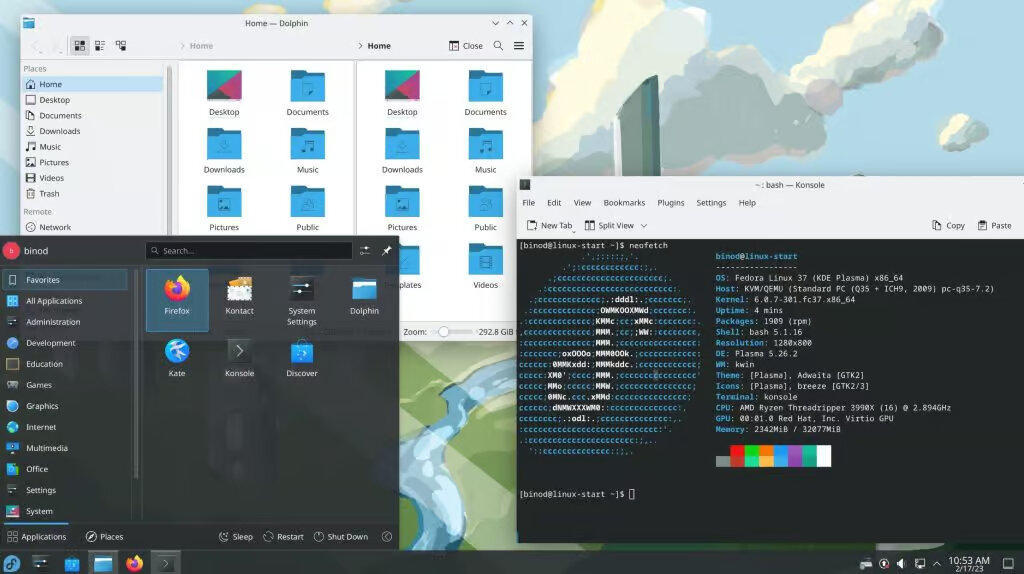Launch Kate text editor
1024x574 pixels.
point(177,358)
